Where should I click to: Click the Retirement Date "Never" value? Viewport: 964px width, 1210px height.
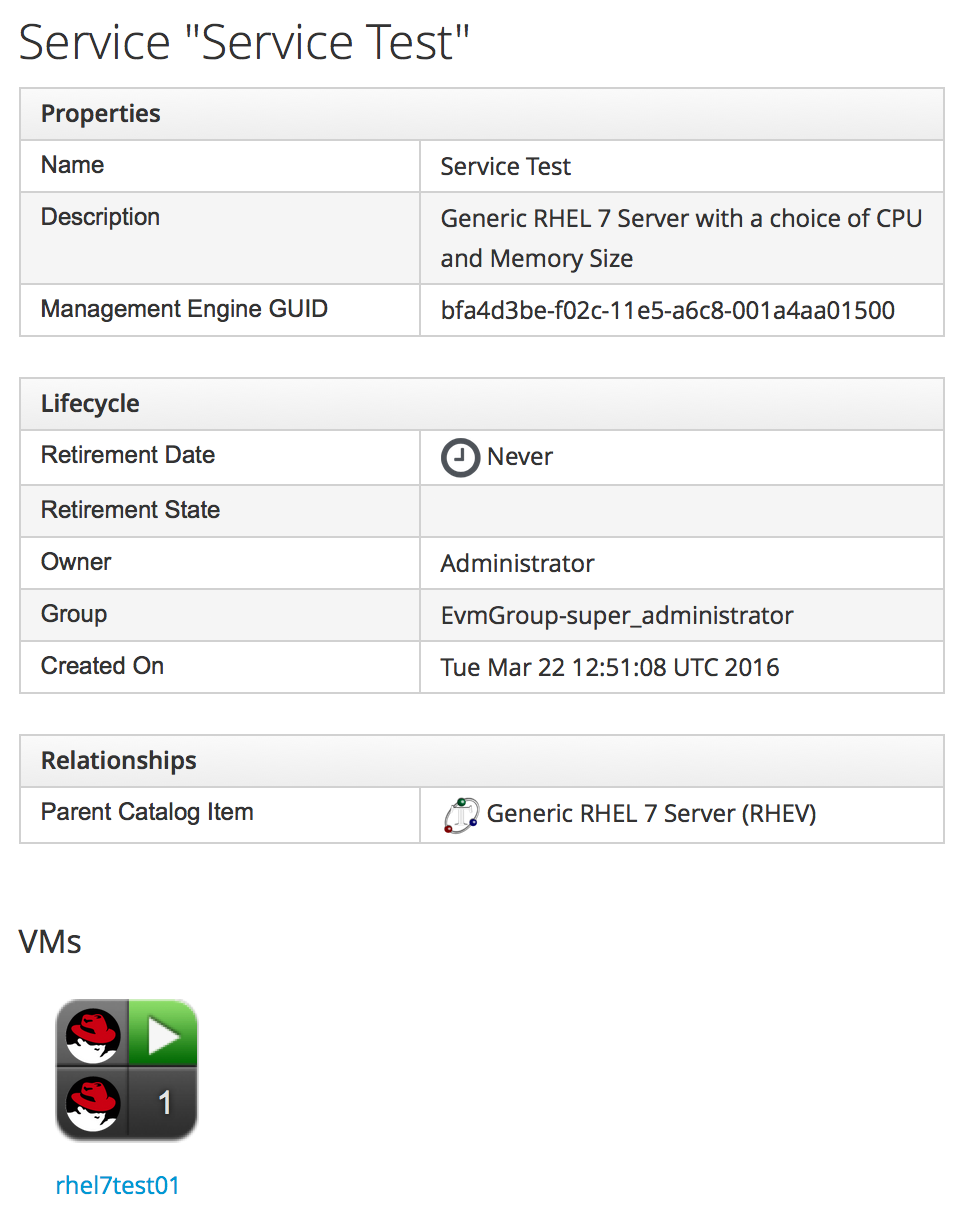click(x=519, y=458)
